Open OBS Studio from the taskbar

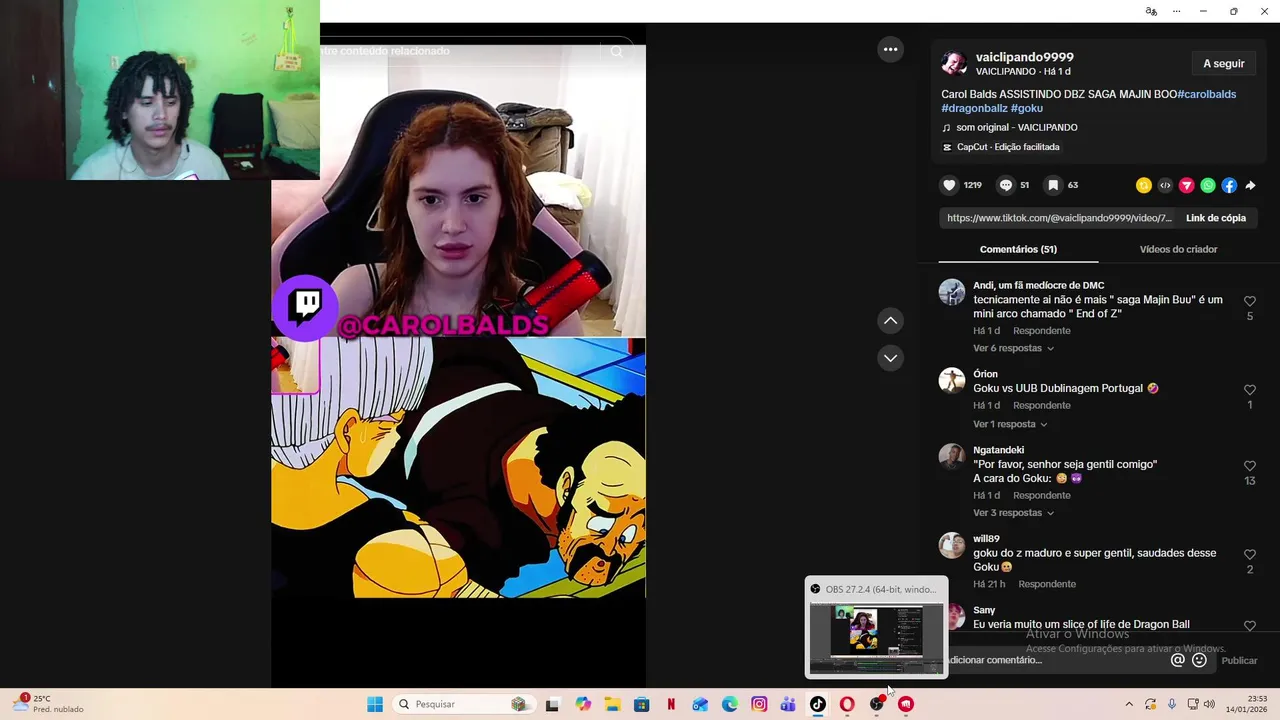tap(877, 704)
